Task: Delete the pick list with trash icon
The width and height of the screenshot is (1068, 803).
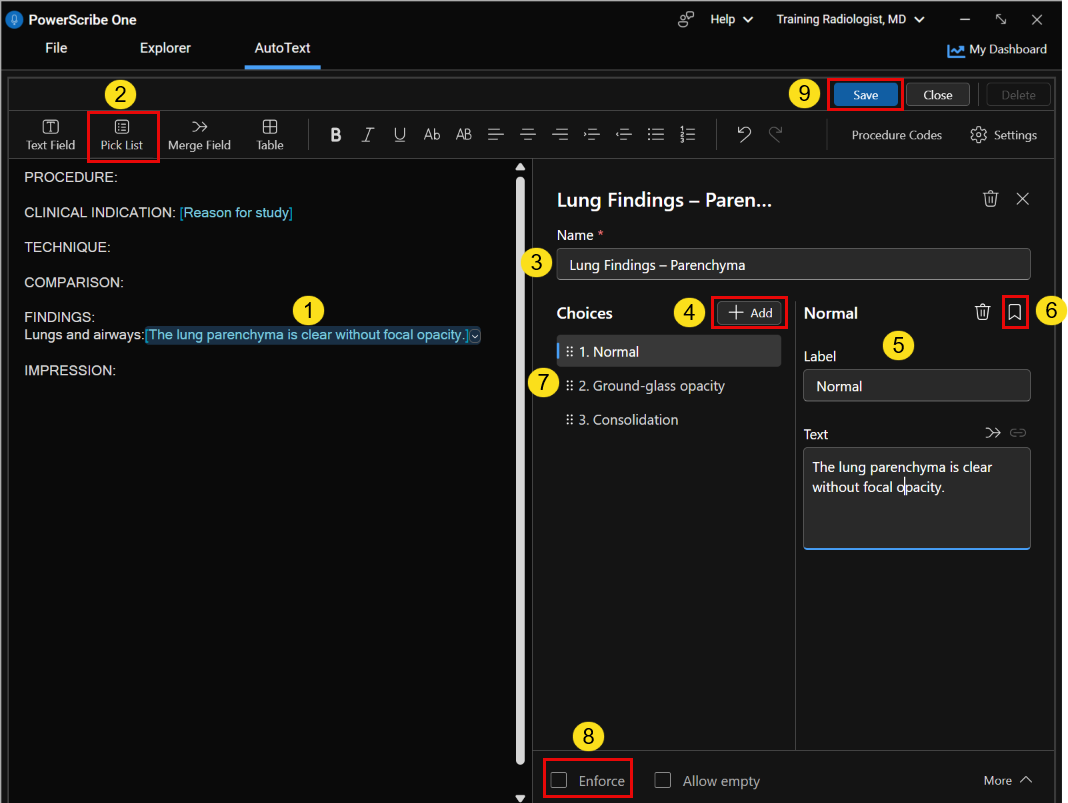Action: 990,199
